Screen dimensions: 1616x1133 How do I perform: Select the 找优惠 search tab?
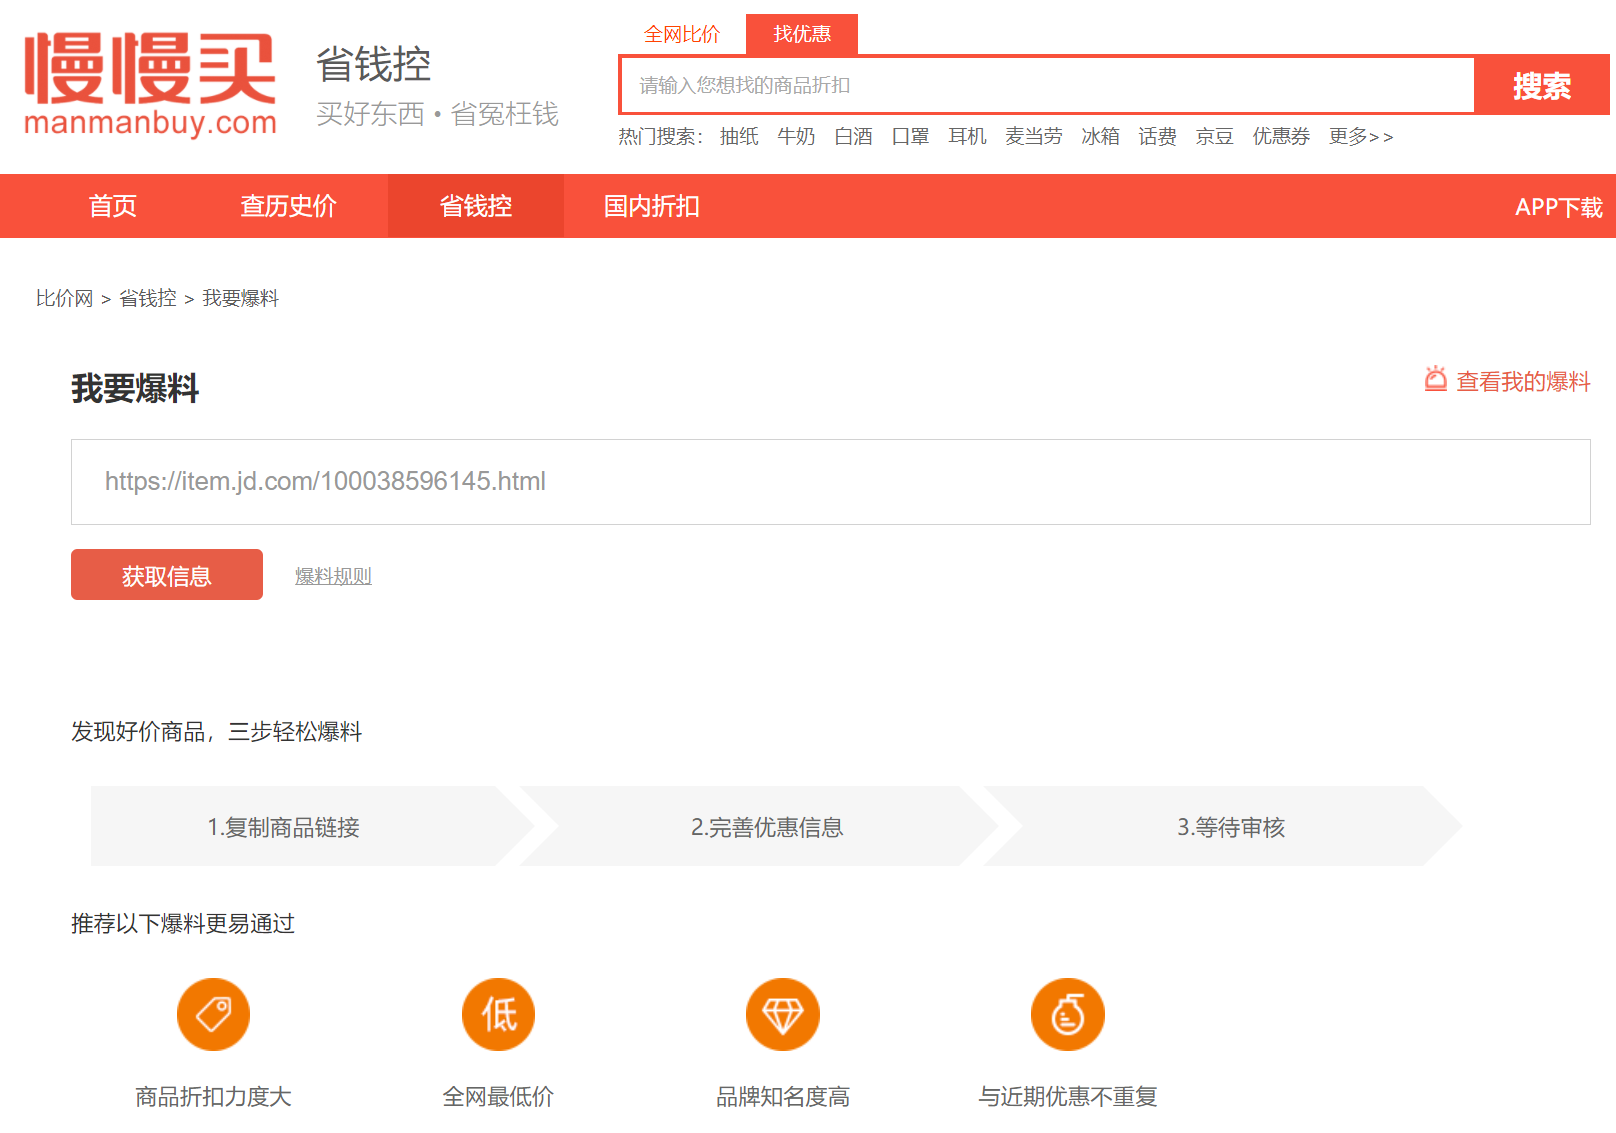802,34
